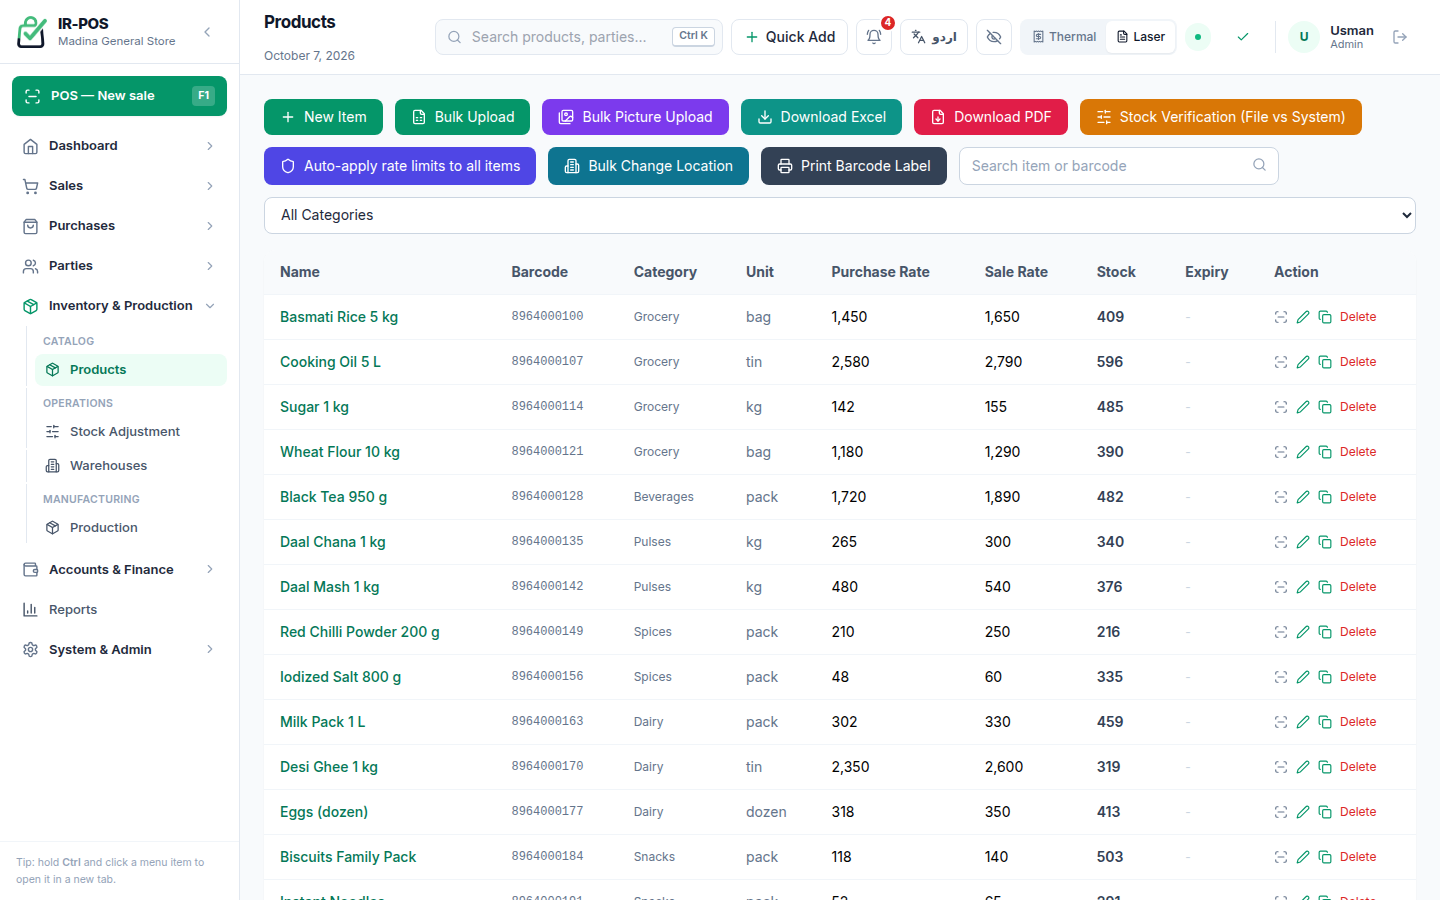Click the barcode scan icon for Basmati Rice
Viewport: 1440px width, 900px height.
[1281, 317]
